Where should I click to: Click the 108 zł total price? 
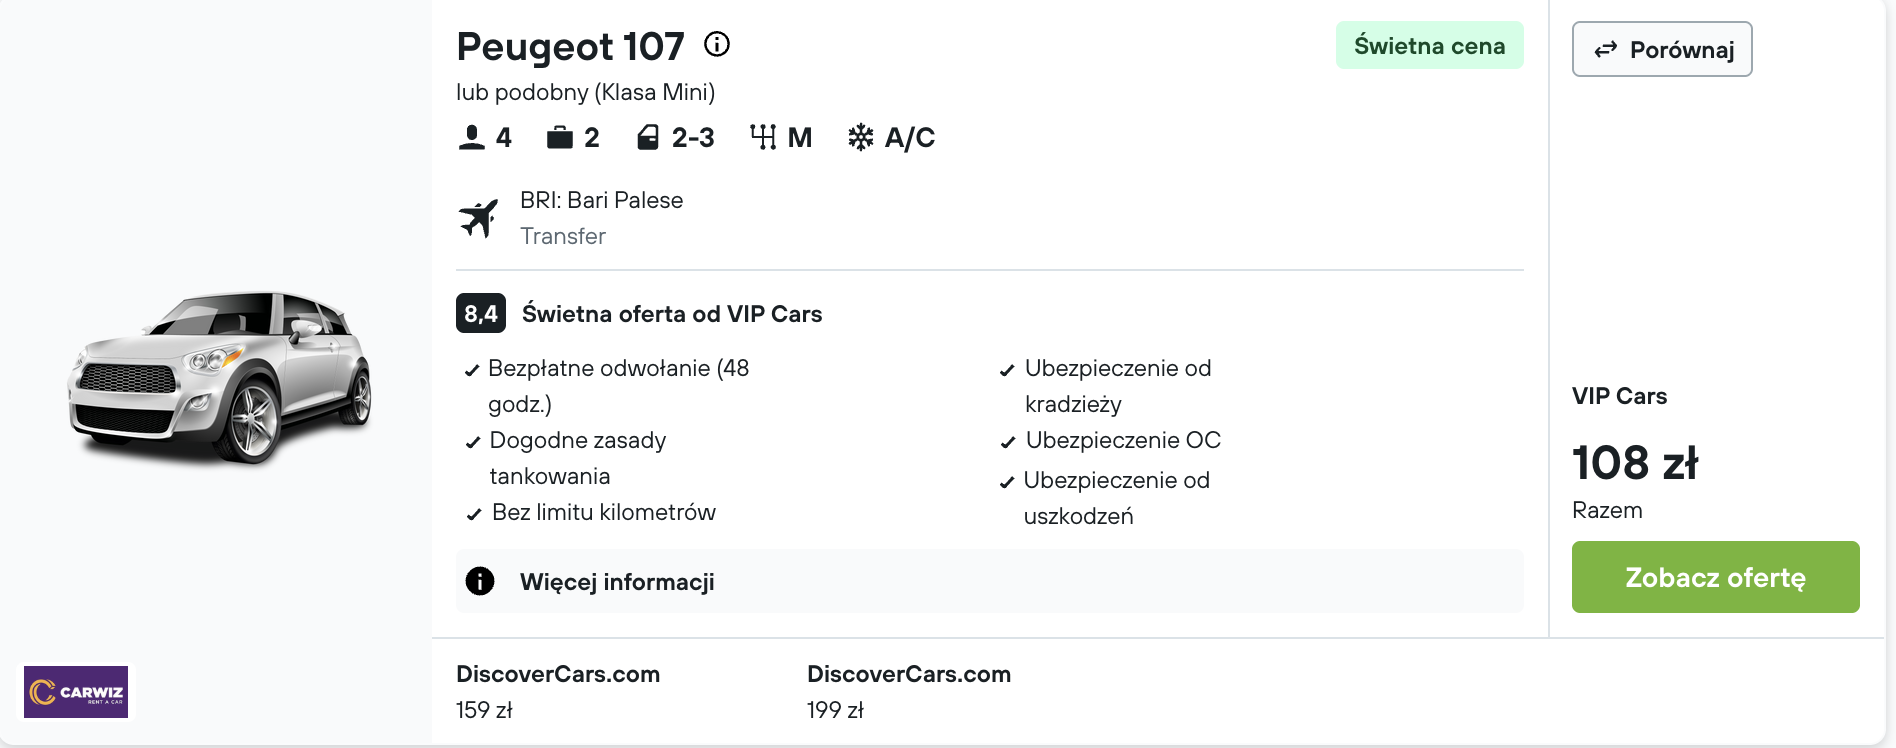[1635, 463]
